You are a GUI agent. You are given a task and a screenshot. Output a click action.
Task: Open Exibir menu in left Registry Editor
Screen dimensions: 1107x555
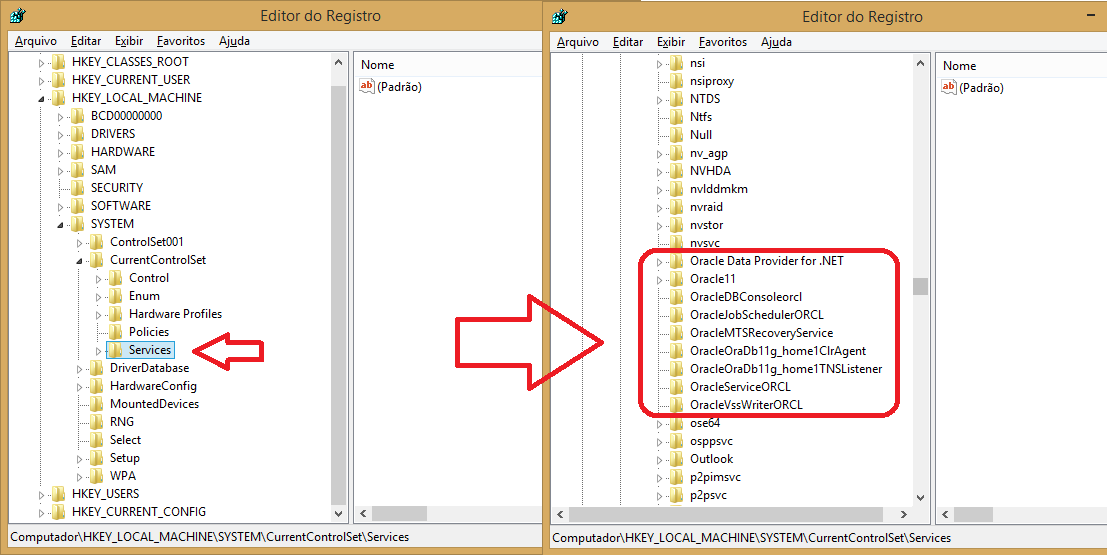coord(129,41)
